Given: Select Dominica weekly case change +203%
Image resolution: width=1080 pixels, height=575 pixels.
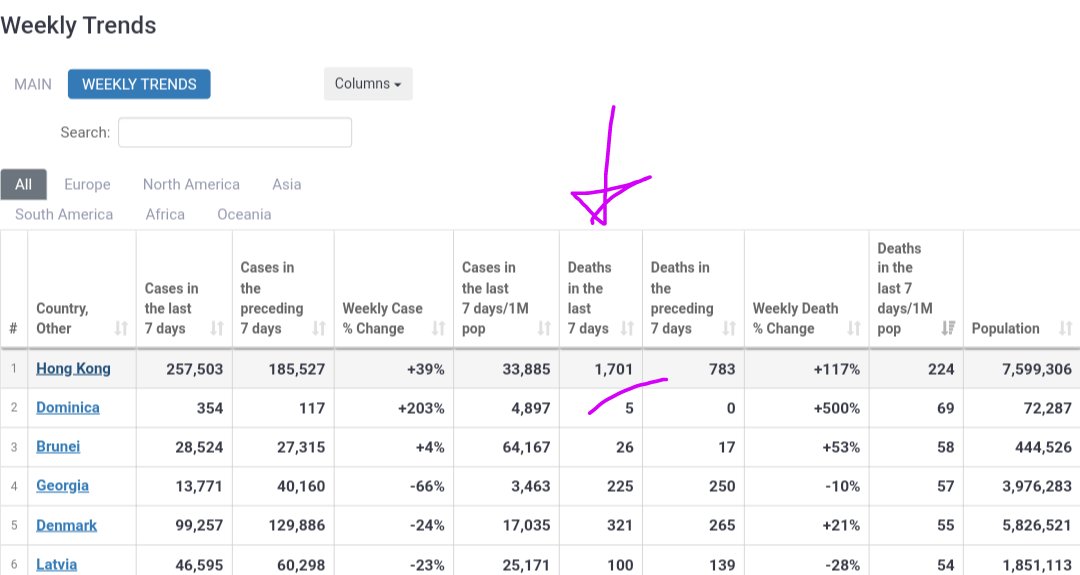Looking at the screenshot, I should click(x=421, y=408).
